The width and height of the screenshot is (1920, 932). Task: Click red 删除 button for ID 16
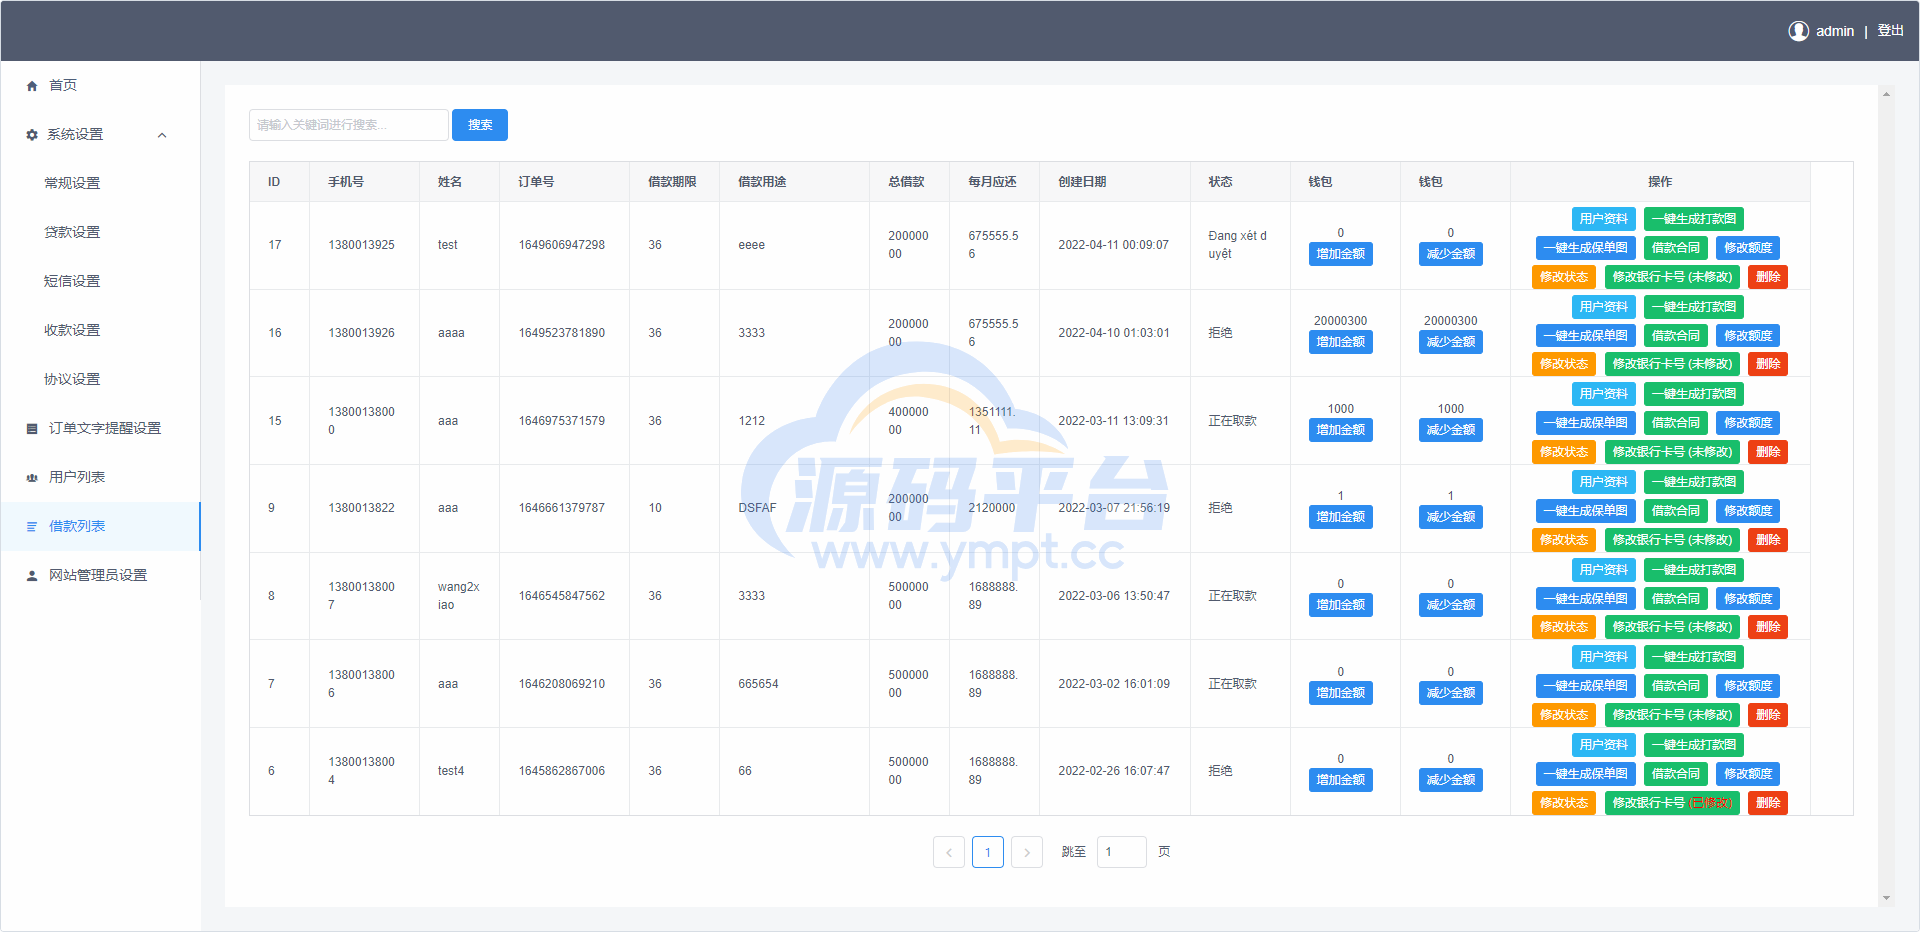[x=1767, y=364]
